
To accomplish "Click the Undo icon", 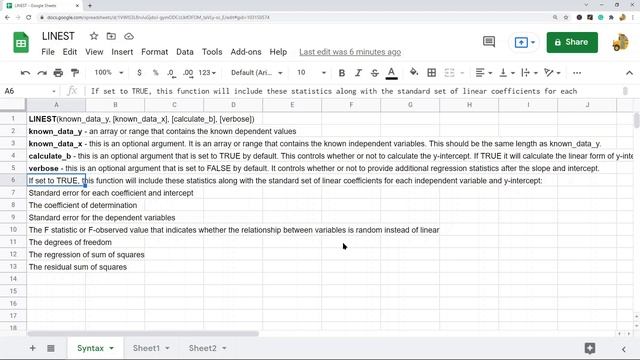I will click(25, 73).
